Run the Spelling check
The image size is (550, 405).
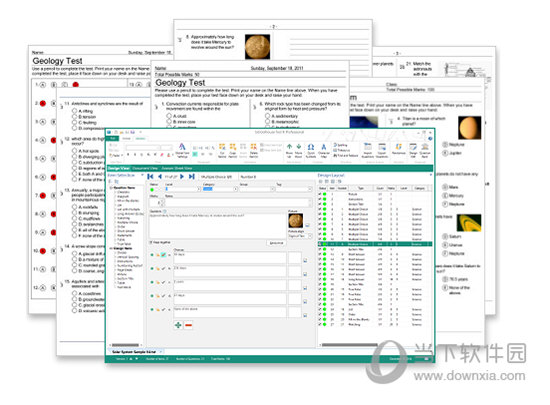coord(340,145)
